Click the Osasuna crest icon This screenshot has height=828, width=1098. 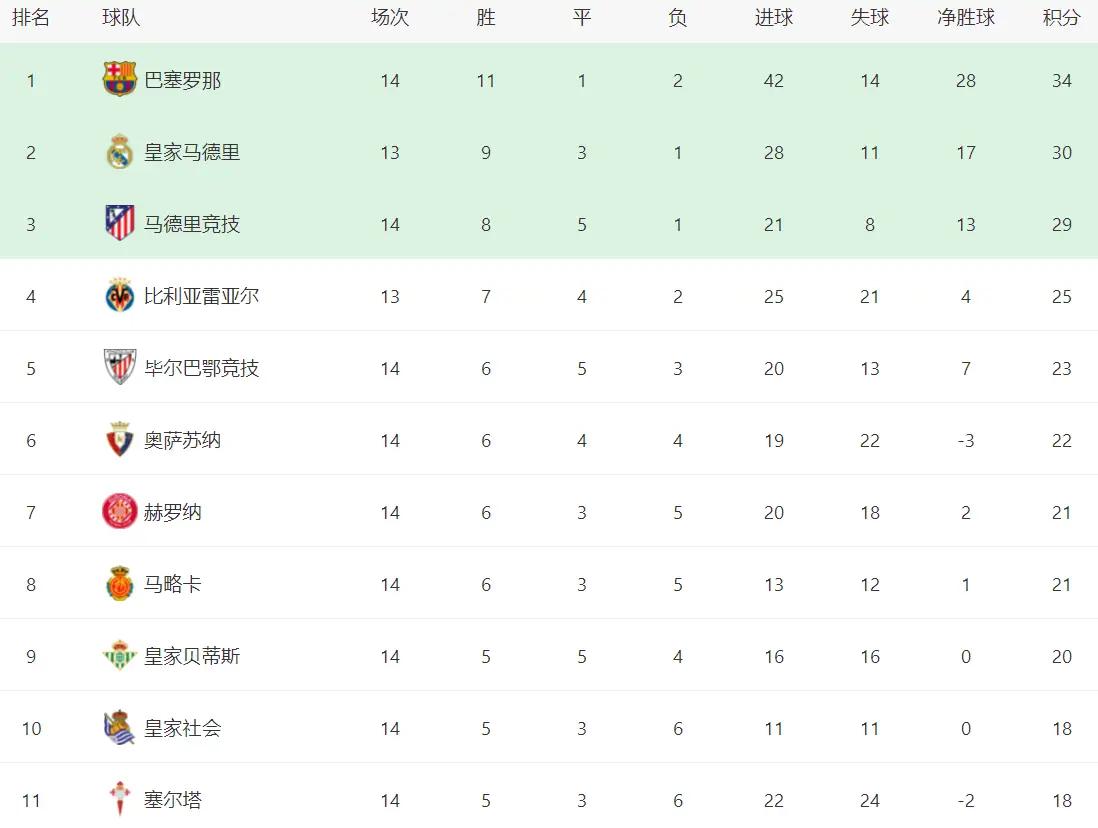(120, 440)
